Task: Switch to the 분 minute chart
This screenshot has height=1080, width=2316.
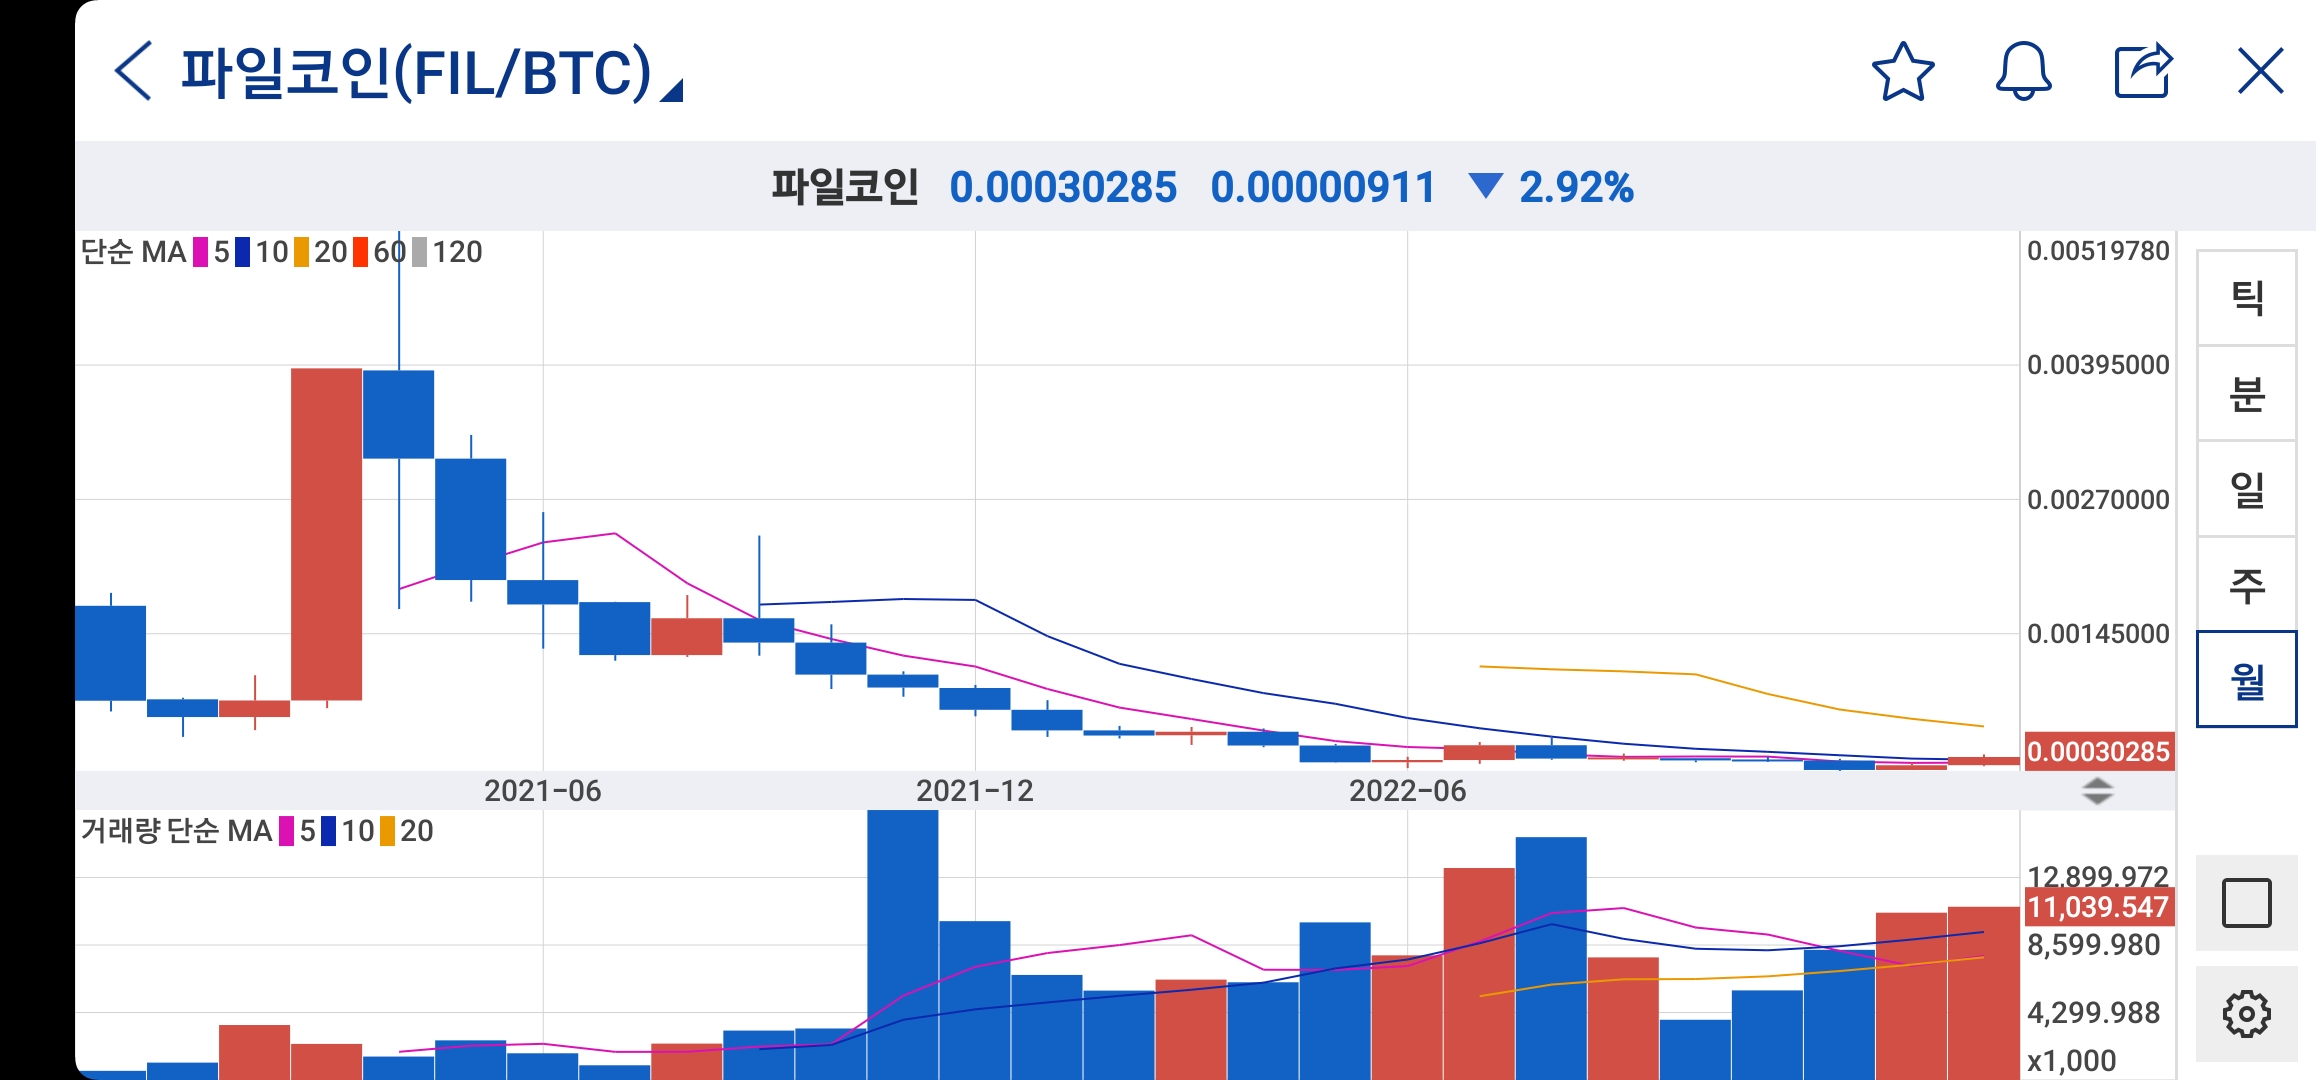Action: click(x=2246, y=394)
